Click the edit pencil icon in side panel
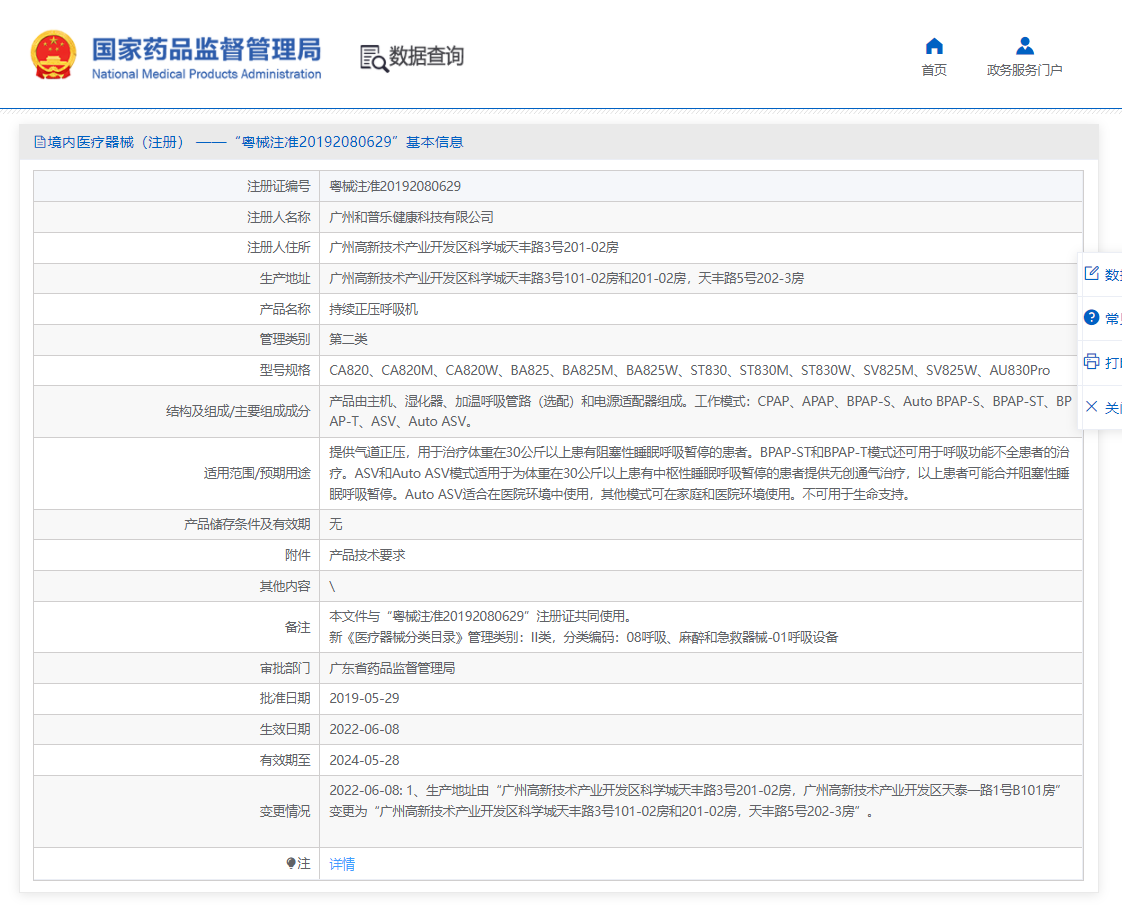The width and height of the screenshot is (1122, 905). coord(1091,273)
